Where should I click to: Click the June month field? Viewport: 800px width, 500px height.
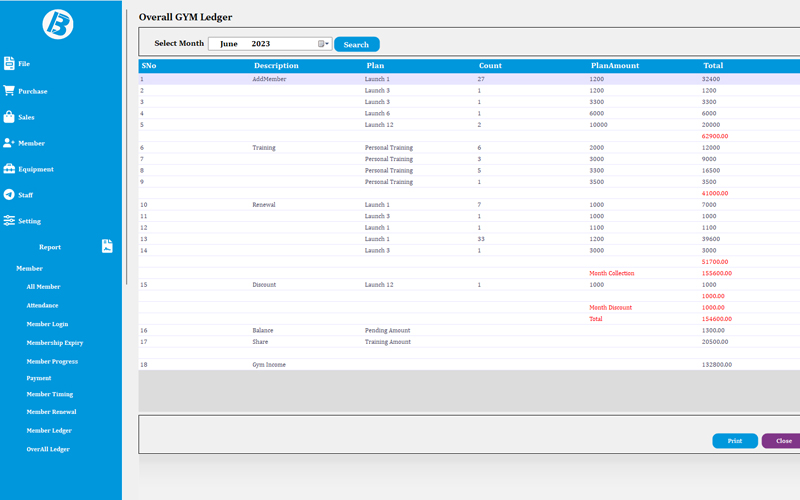click(229, 44)
